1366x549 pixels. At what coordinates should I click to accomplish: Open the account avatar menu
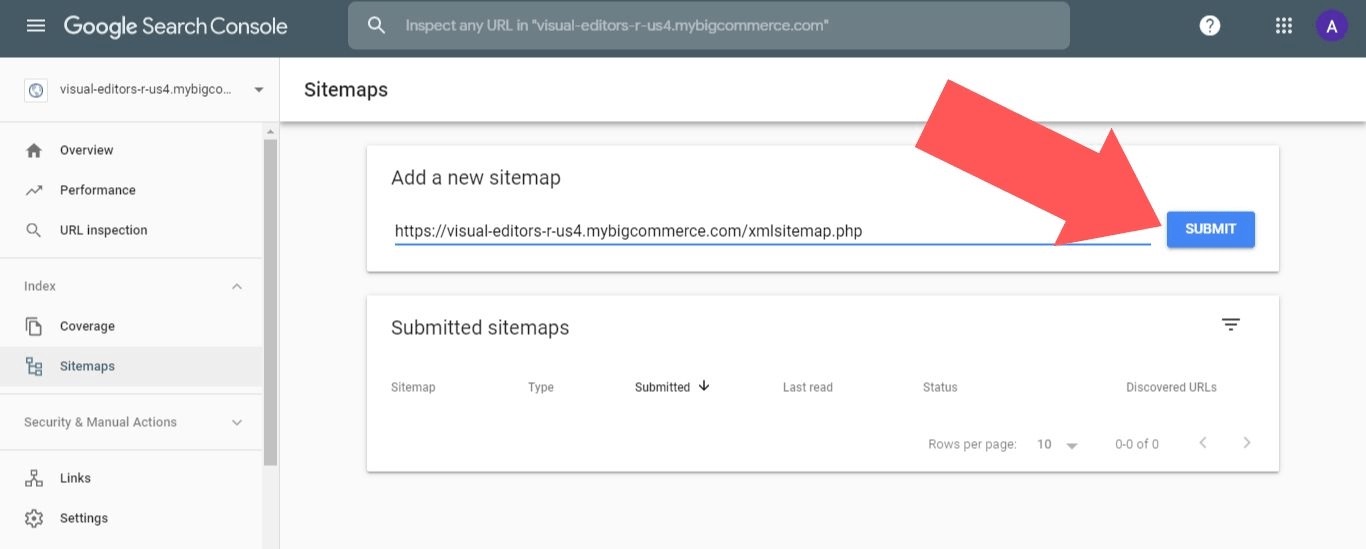click(1331, 27)
